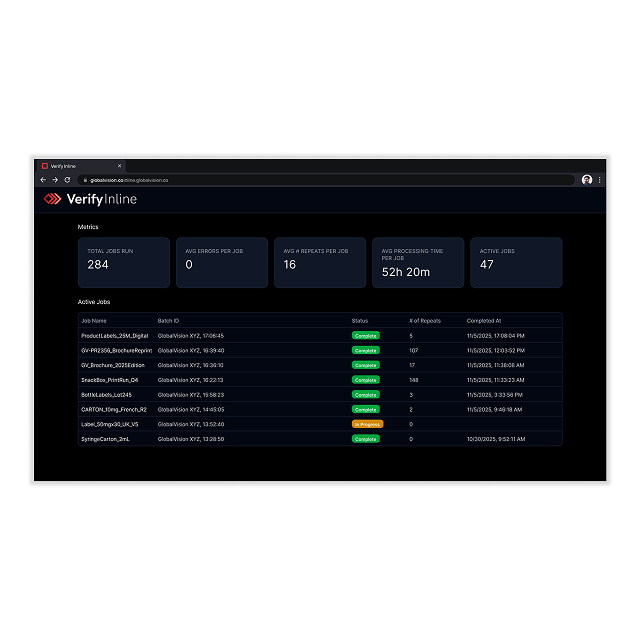Click repeats value 107

pyautogui.click(x=413, y=351)
